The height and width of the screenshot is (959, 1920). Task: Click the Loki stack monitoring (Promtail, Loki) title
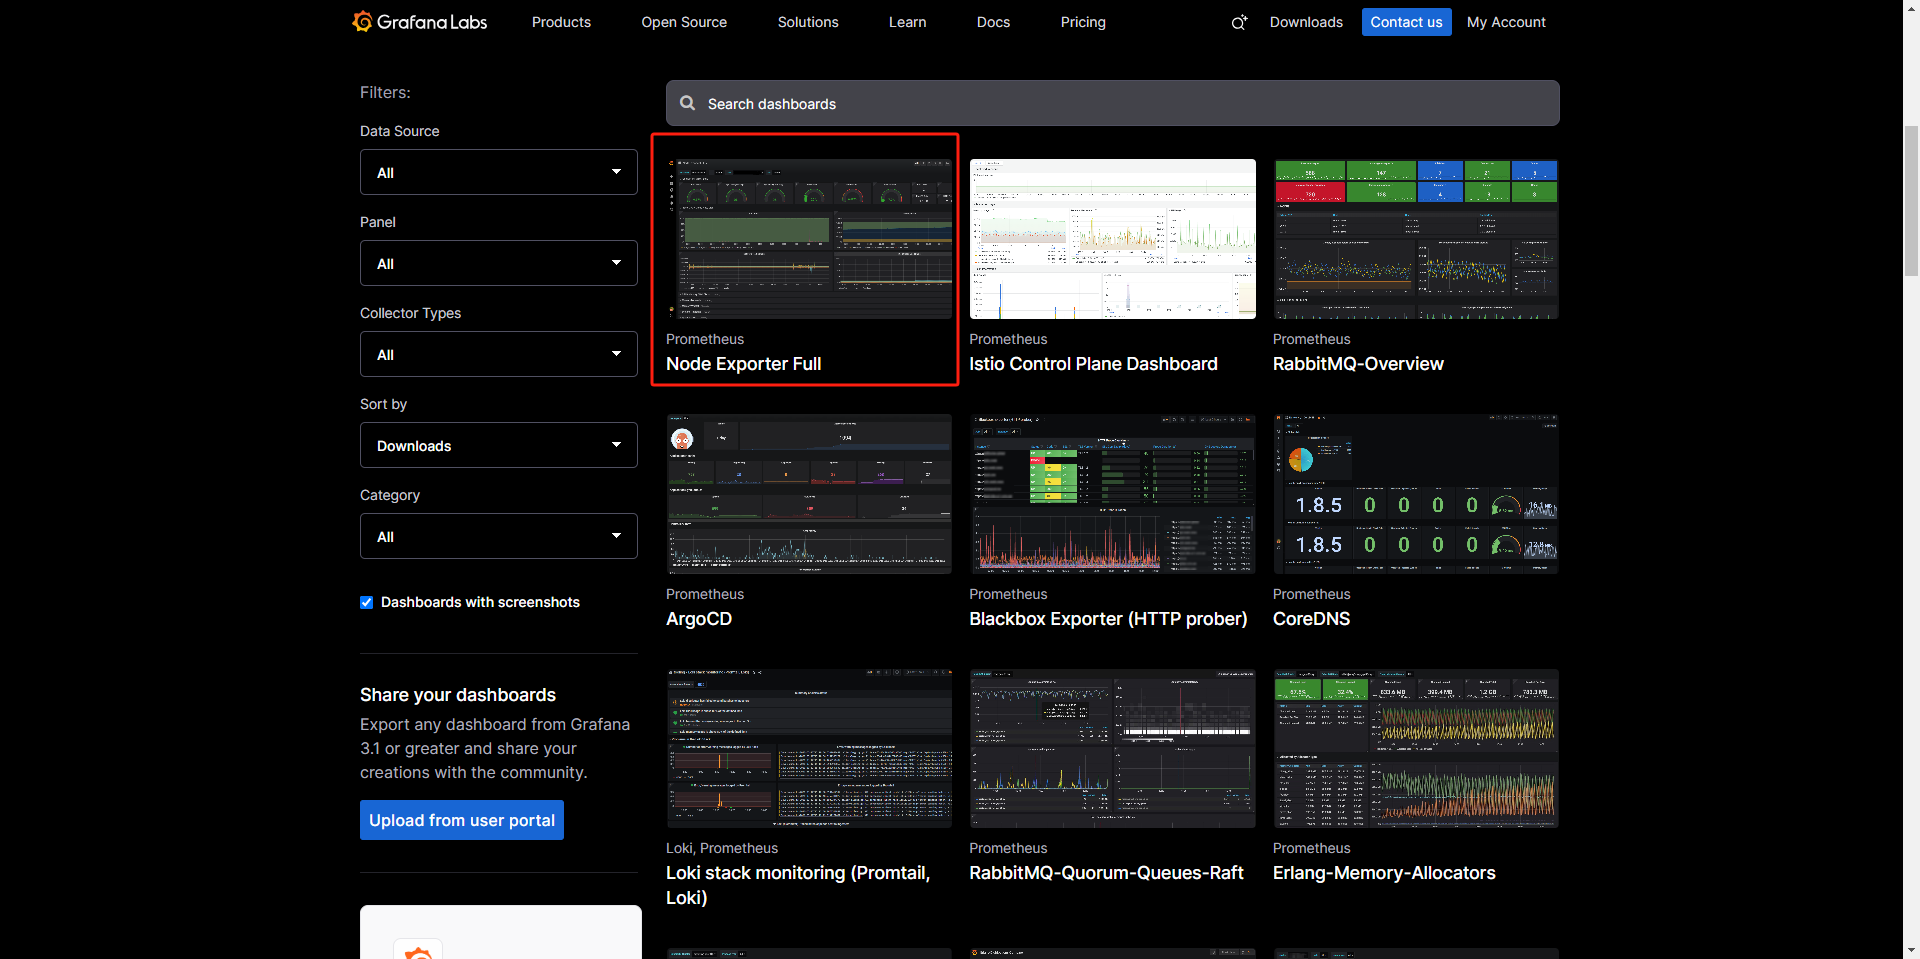(x=798, y=885)
